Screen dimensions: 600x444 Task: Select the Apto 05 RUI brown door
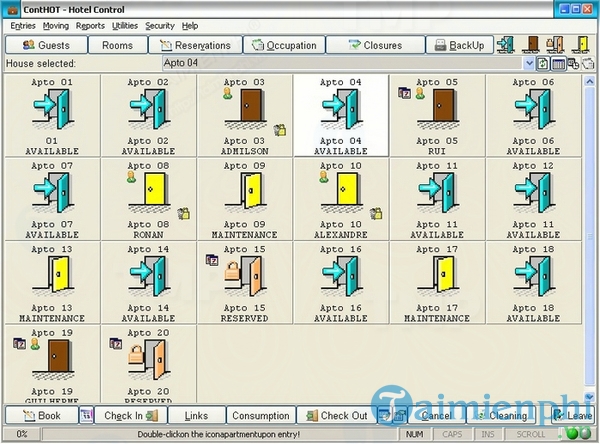click(x=439, y=109)
